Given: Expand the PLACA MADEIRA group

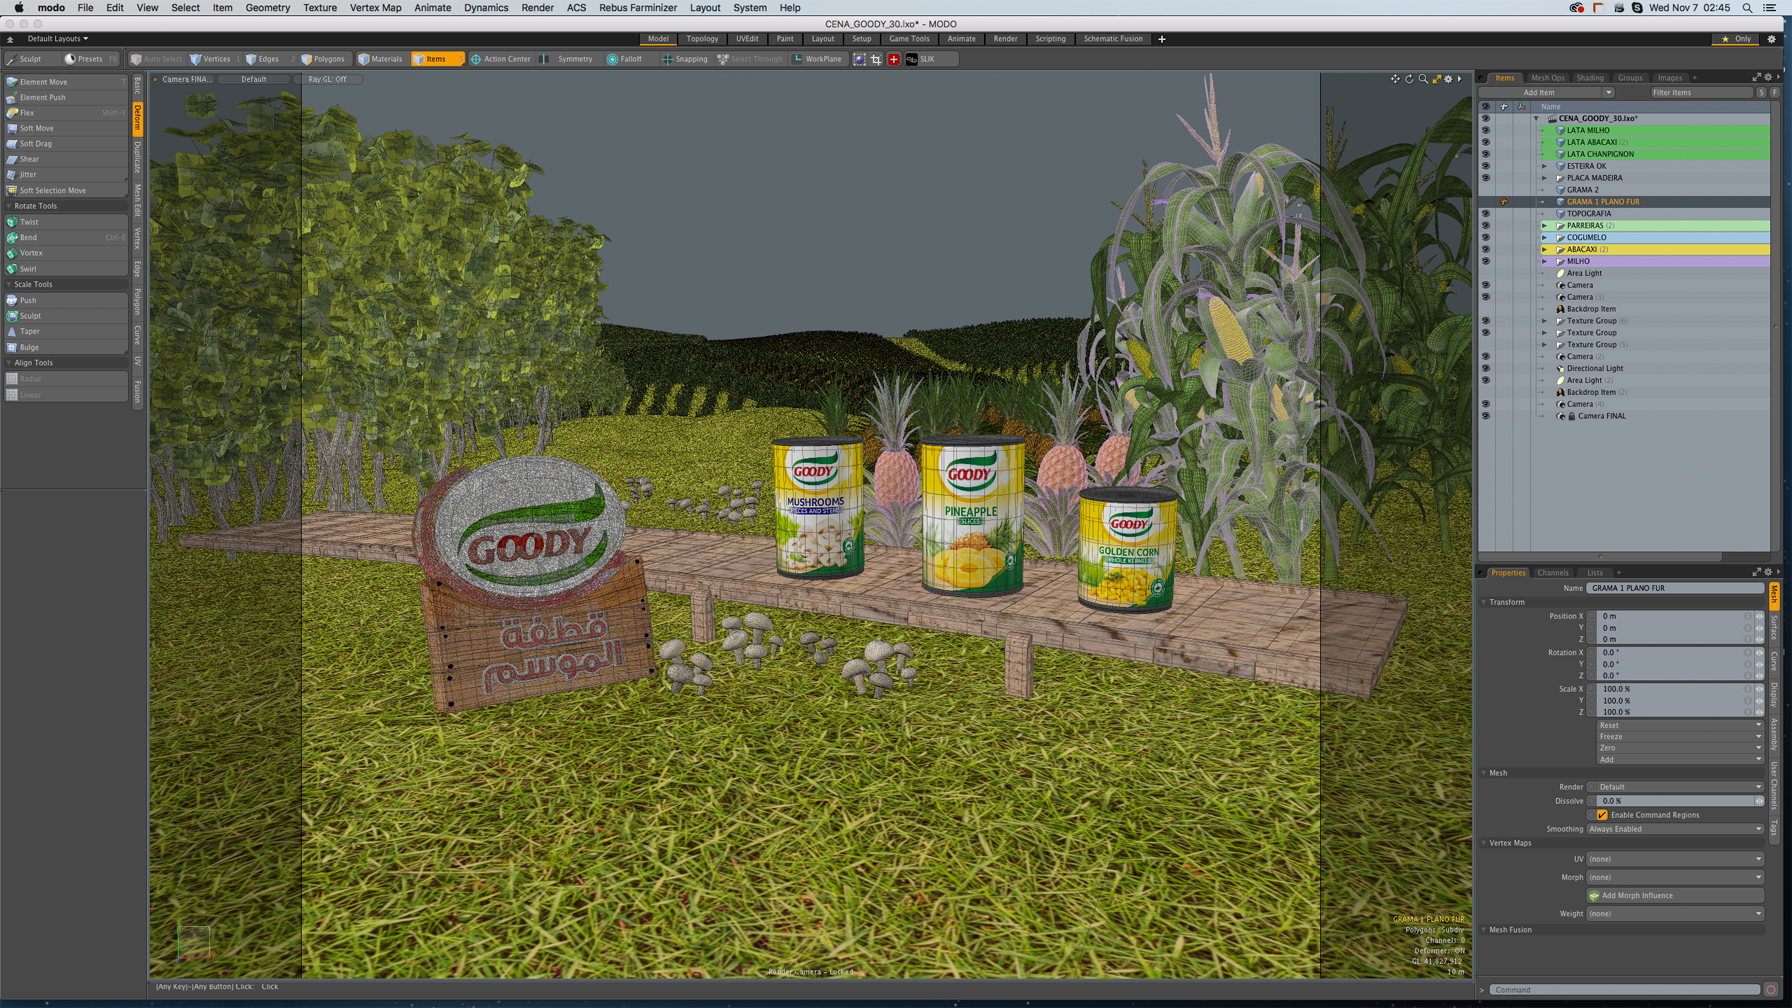Looking at the screenshot, I should click(1544, 178).
